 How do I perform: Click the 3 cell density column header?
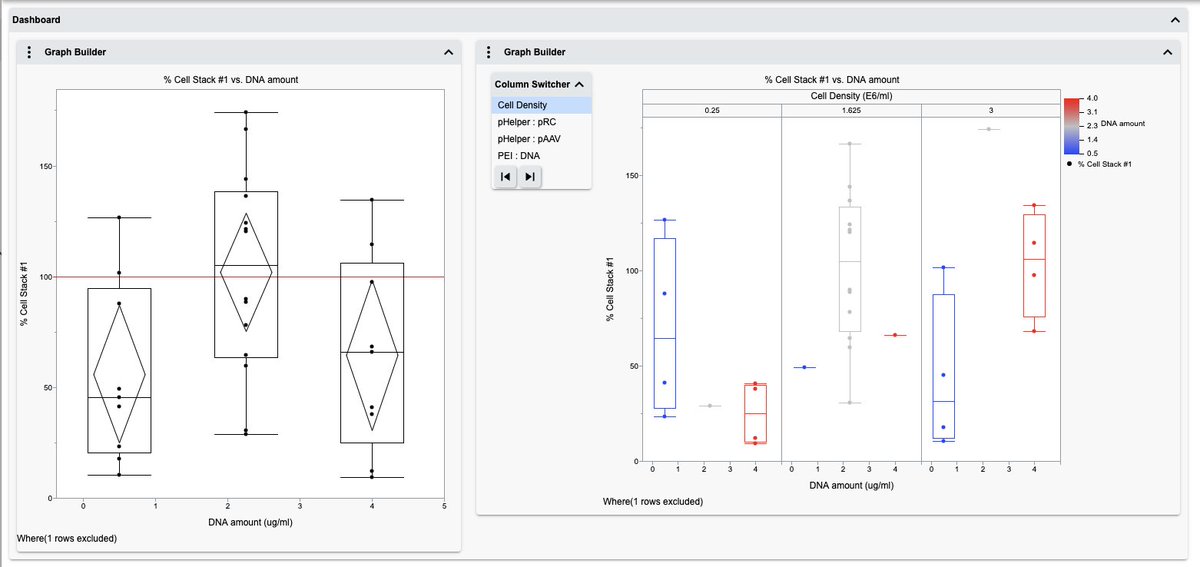point(989,110)
